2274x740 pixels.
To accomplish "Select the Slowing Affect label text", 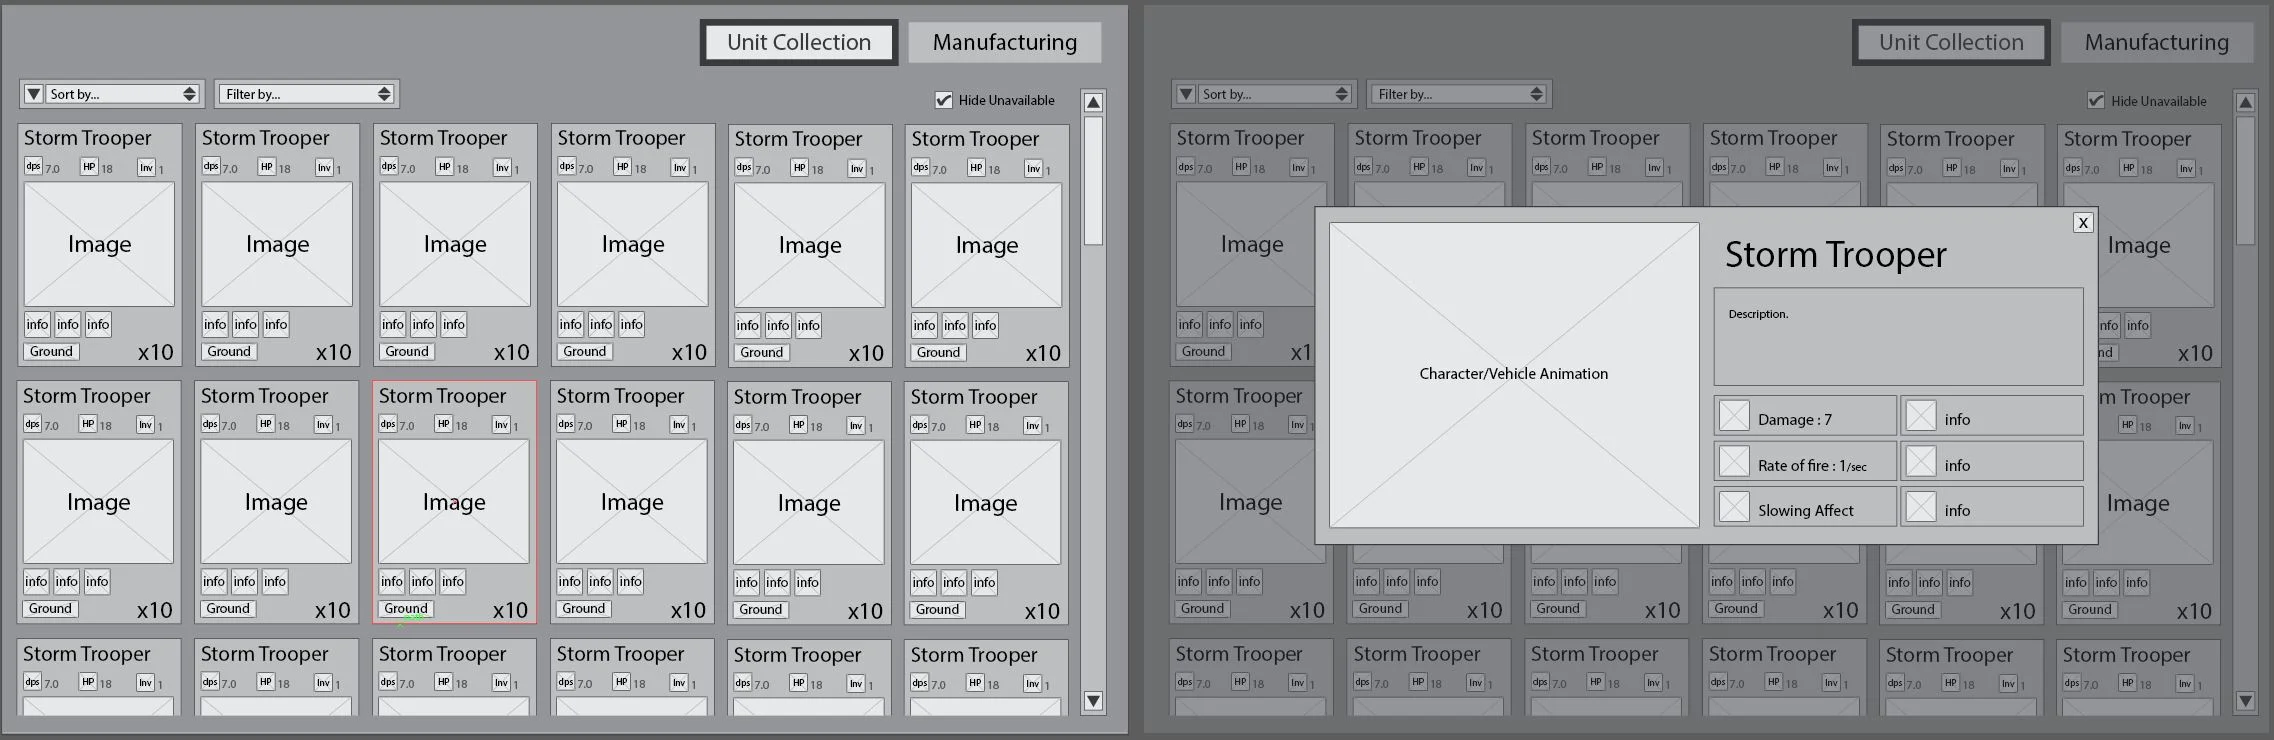I will 1806,511.
